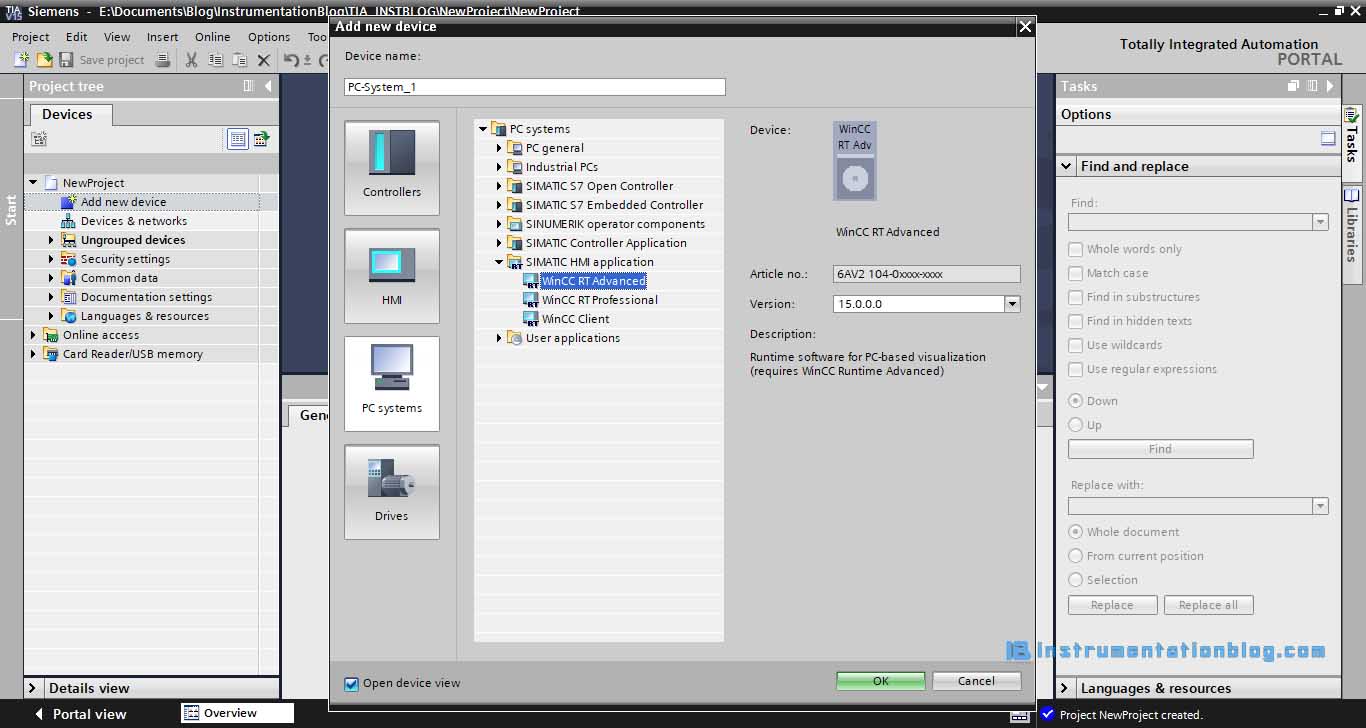Viewport: 1366px width, 728px height.
Task: Enable Whole words only checkbox
Action: coord(1075,249)
